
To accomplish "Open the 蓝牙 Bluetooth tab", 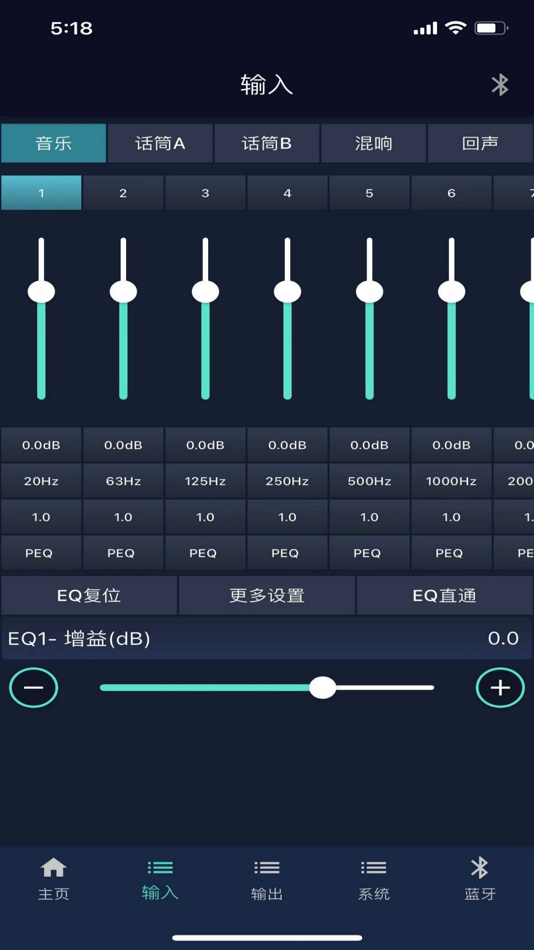I will tap(480, 879).
